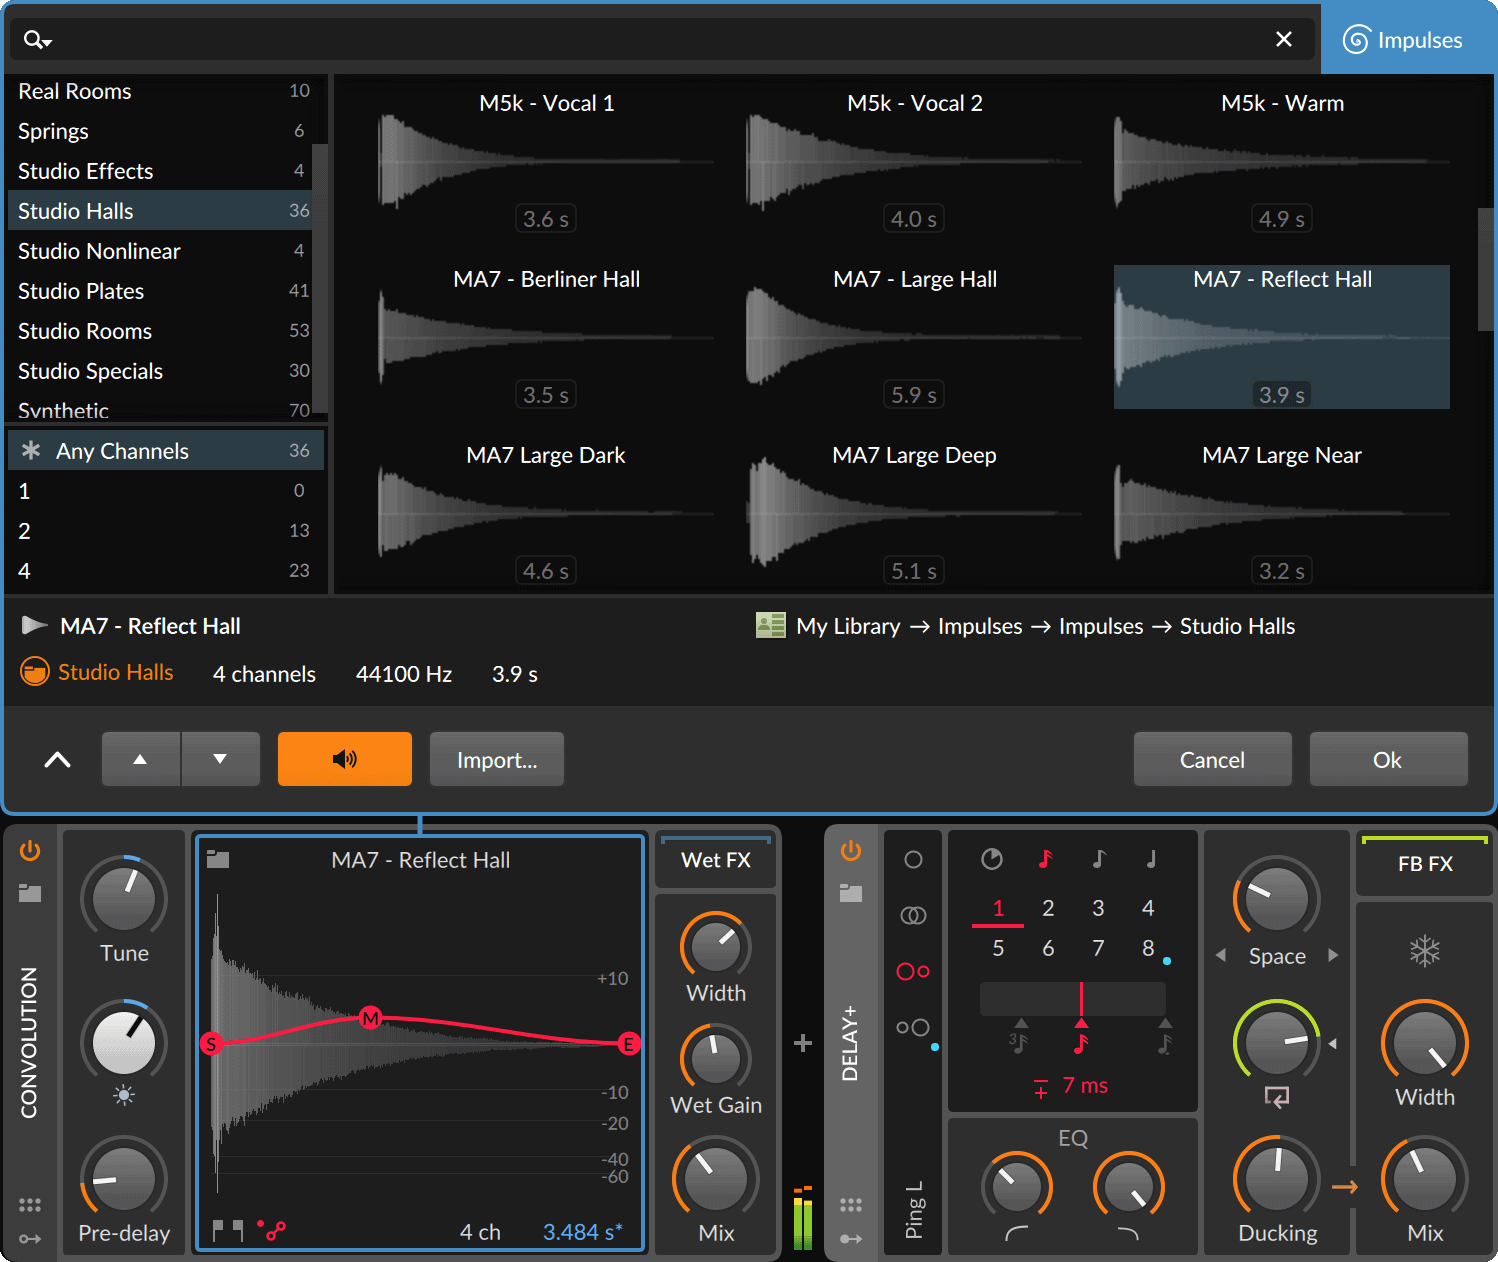Viewport: 1498px width, 1262px height.
Task: Click the freeze snowflake icon in FB FX
Action: coord(1424,951)
